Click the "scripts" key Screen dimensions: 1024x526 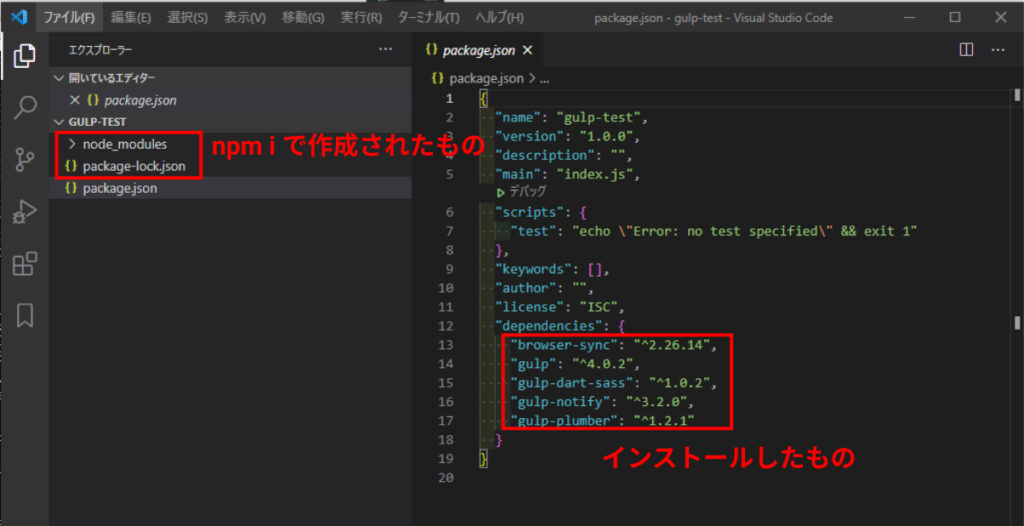(x=532, y=212)
